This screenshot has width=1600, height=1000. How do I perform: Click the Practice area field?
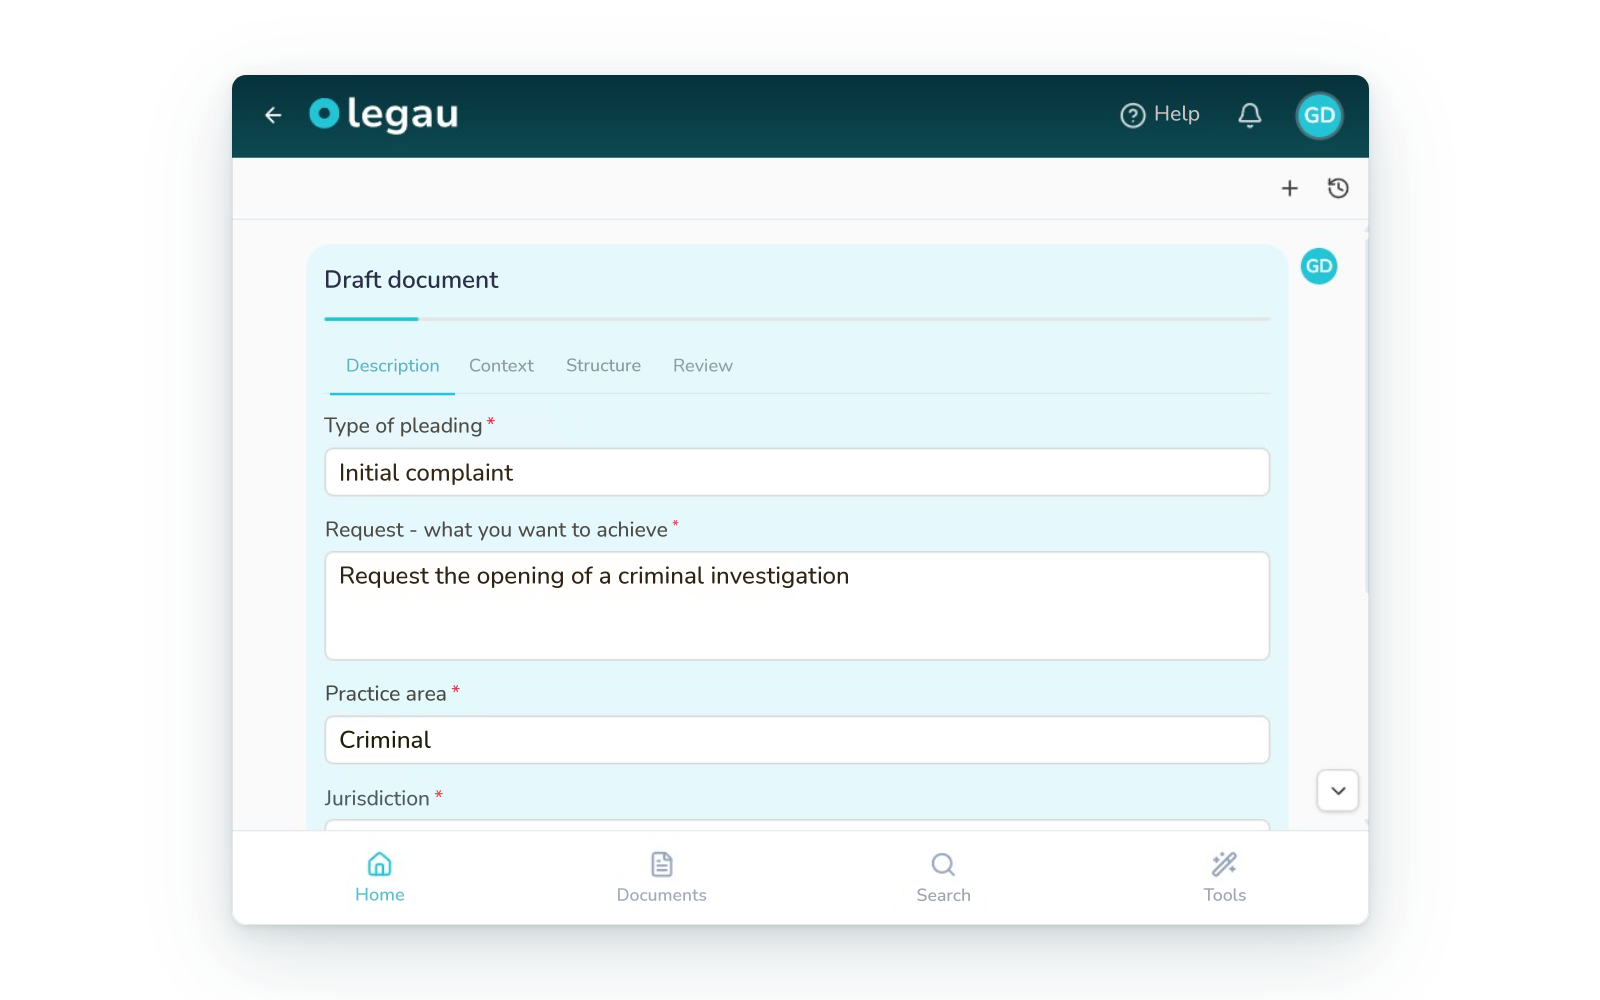(797, 740)
